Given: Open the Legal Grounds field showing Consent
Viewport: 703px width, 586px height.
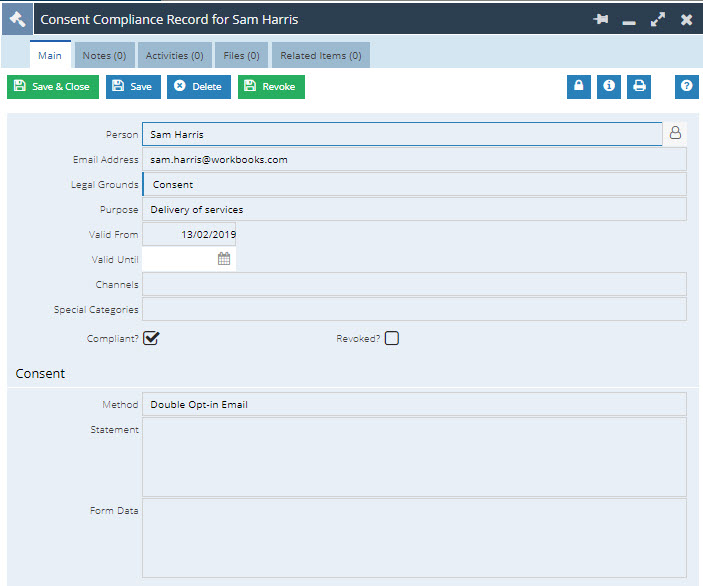Looking at the screenshot, I should 414,184.
